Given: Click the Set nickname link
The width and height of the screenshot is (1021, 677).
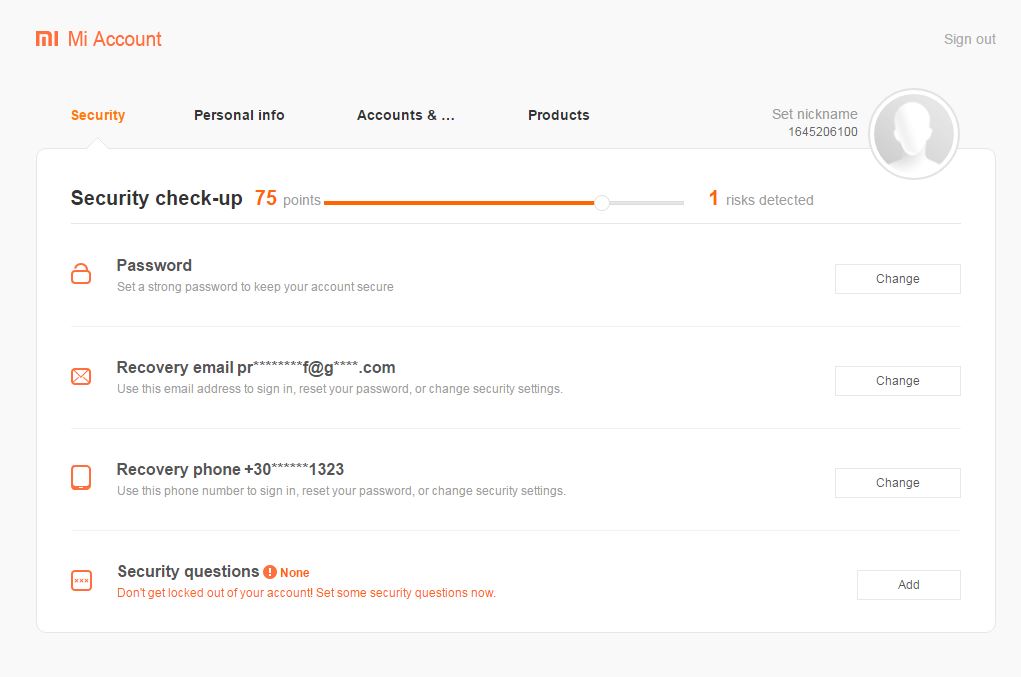Looking at the screenshot, I should coord(814,114).
